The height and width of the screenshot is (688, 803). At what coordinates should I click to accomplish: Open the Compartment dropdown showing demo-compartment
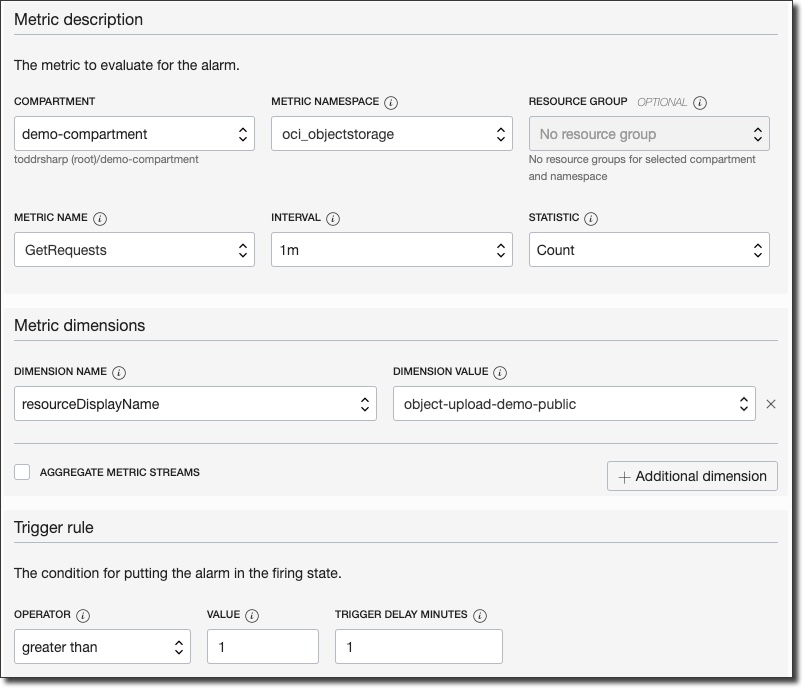tap(134, 134)
